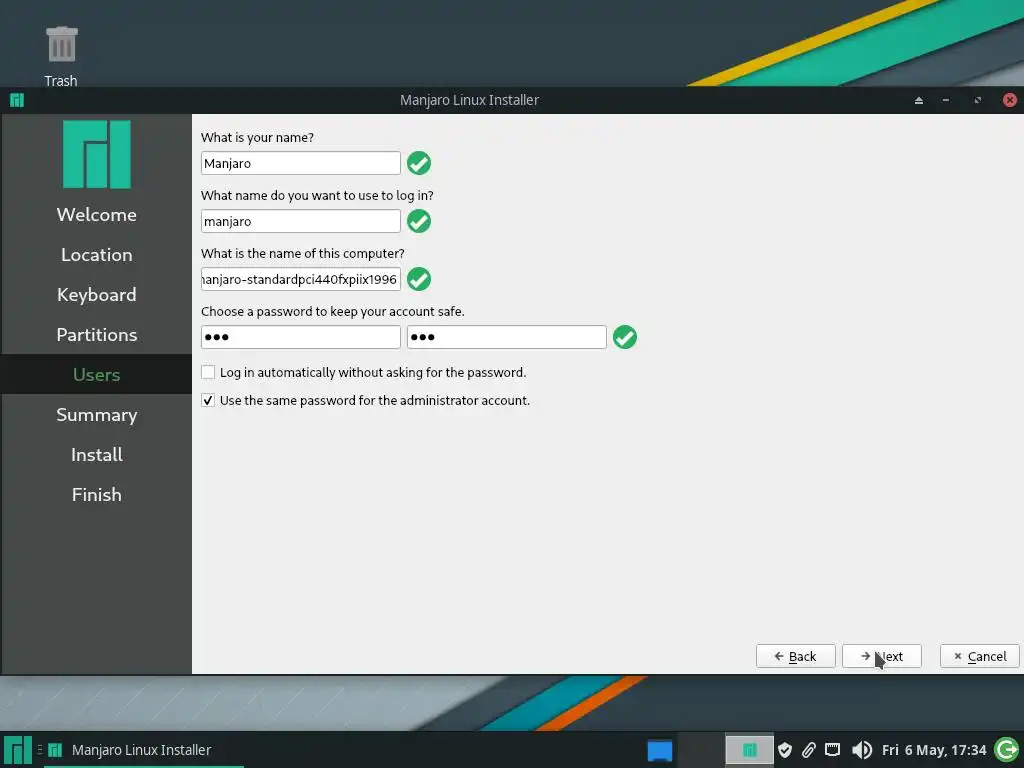Select the Keyboard step in the sidebar
Image resolution: width=1024 pixels, height=768 pixels.
(x=97, y=295)
